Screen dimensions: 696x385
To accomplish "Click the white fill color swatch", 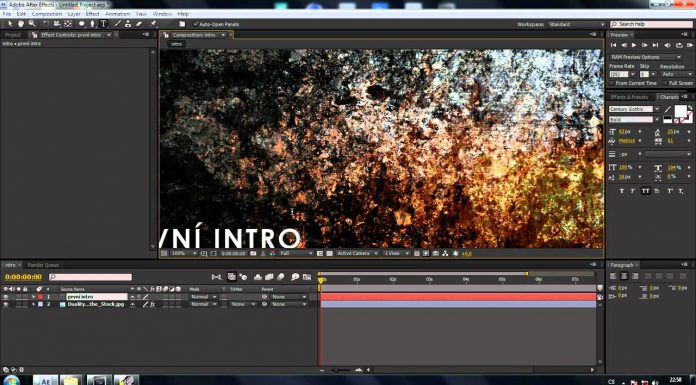I will point(680,111).
